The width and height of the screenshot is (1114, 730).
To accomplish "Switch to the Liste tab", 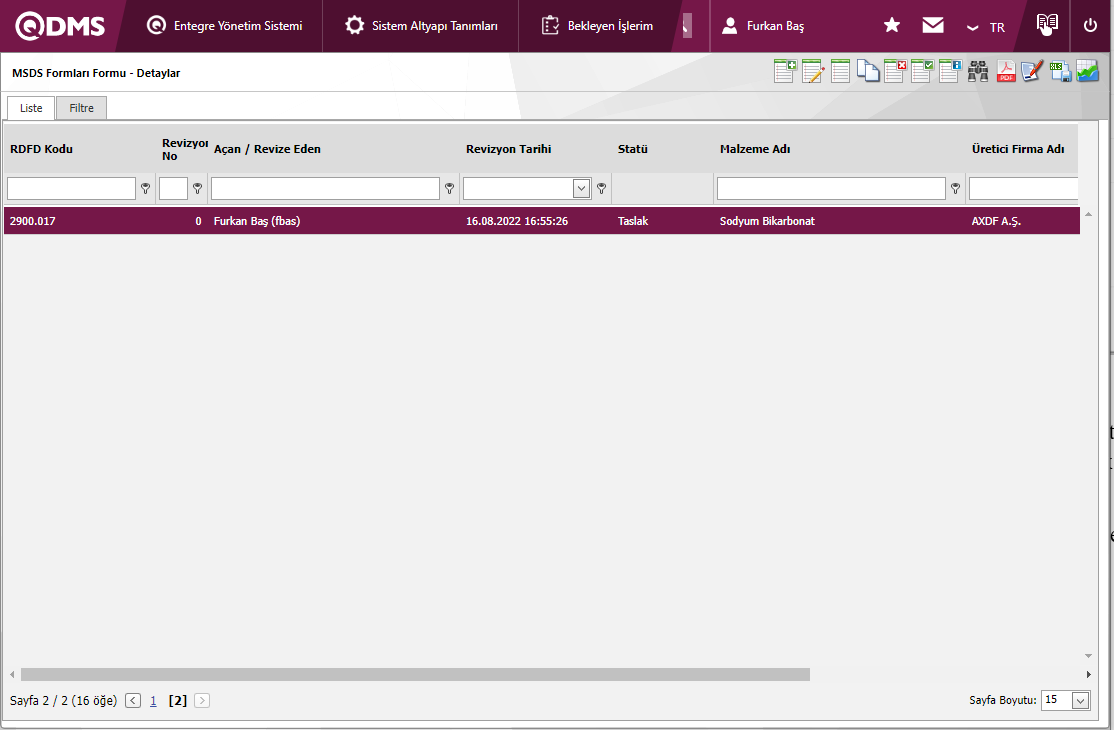I will [31, 108].
